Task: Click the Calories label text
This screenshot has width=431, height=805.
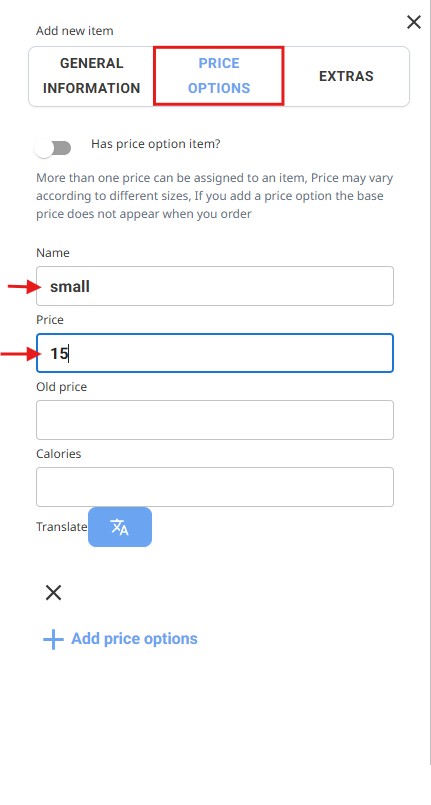Action: tap(58, 454)
